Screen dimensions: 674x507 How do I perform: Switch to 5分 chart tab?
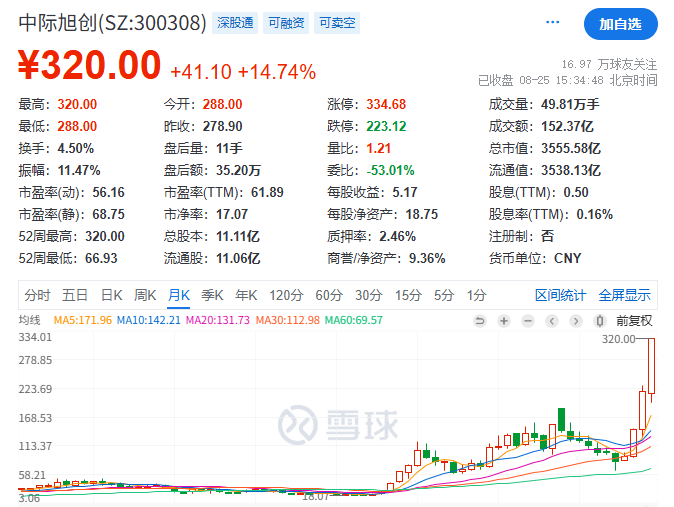[444, 295]
